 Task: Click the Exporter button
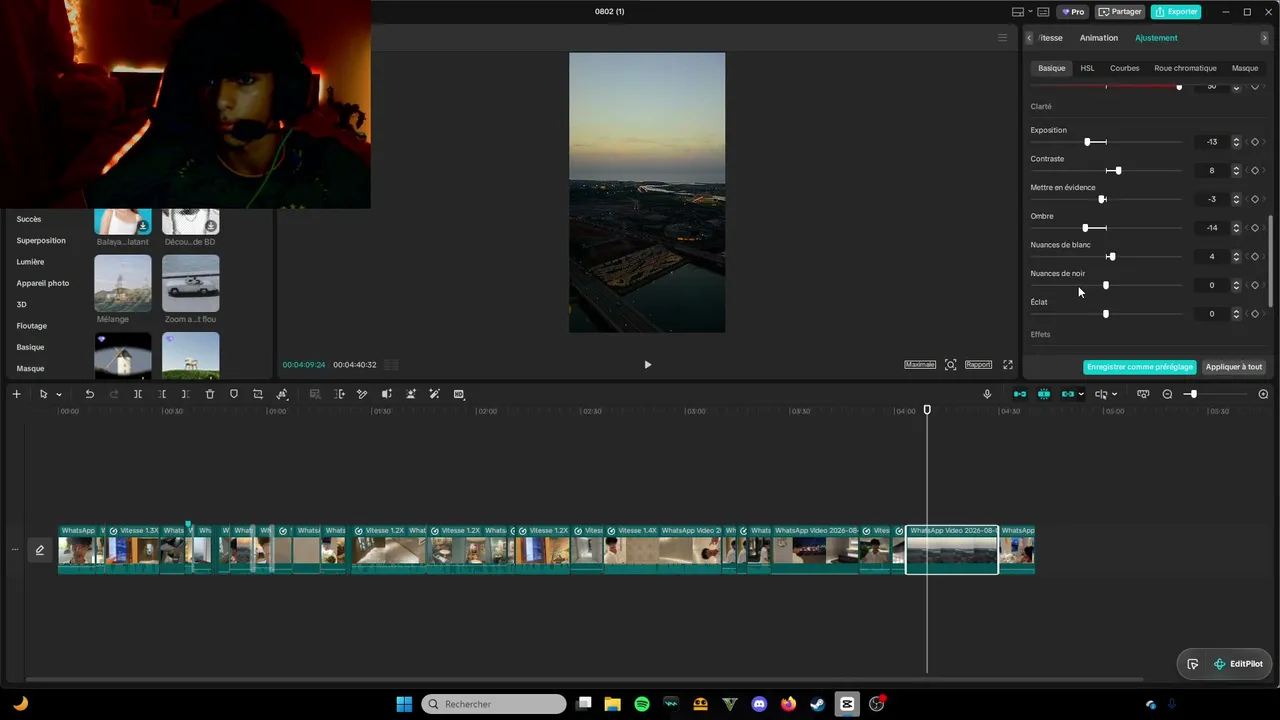pyautogui.click(x=1176, y=12)
